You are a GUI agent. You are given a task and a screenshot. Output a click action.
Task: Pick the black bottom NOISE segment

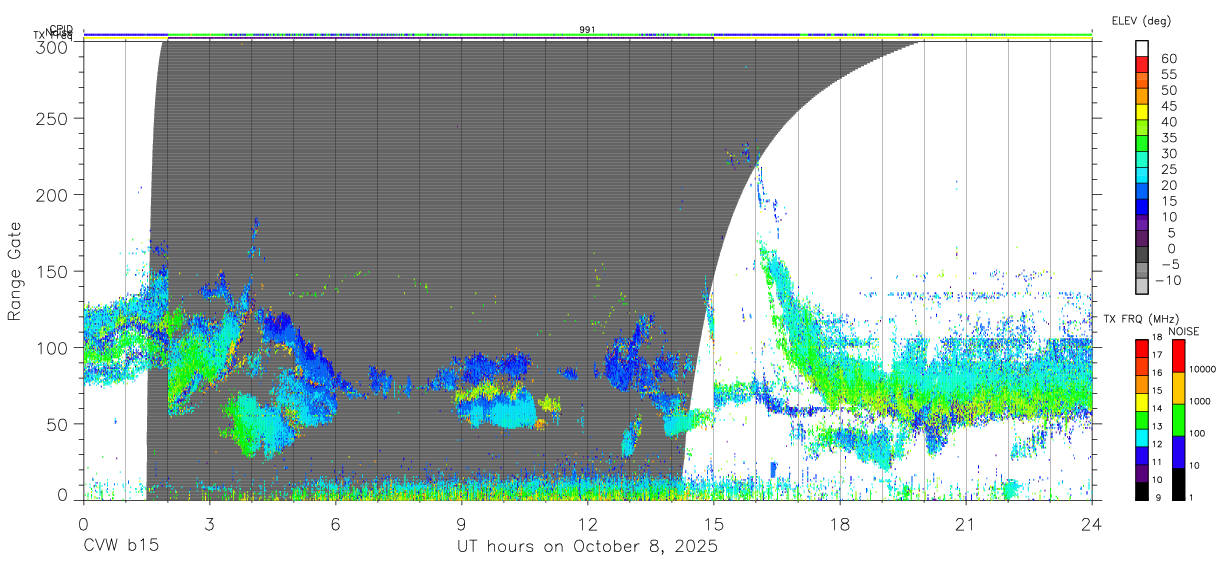1179,484
